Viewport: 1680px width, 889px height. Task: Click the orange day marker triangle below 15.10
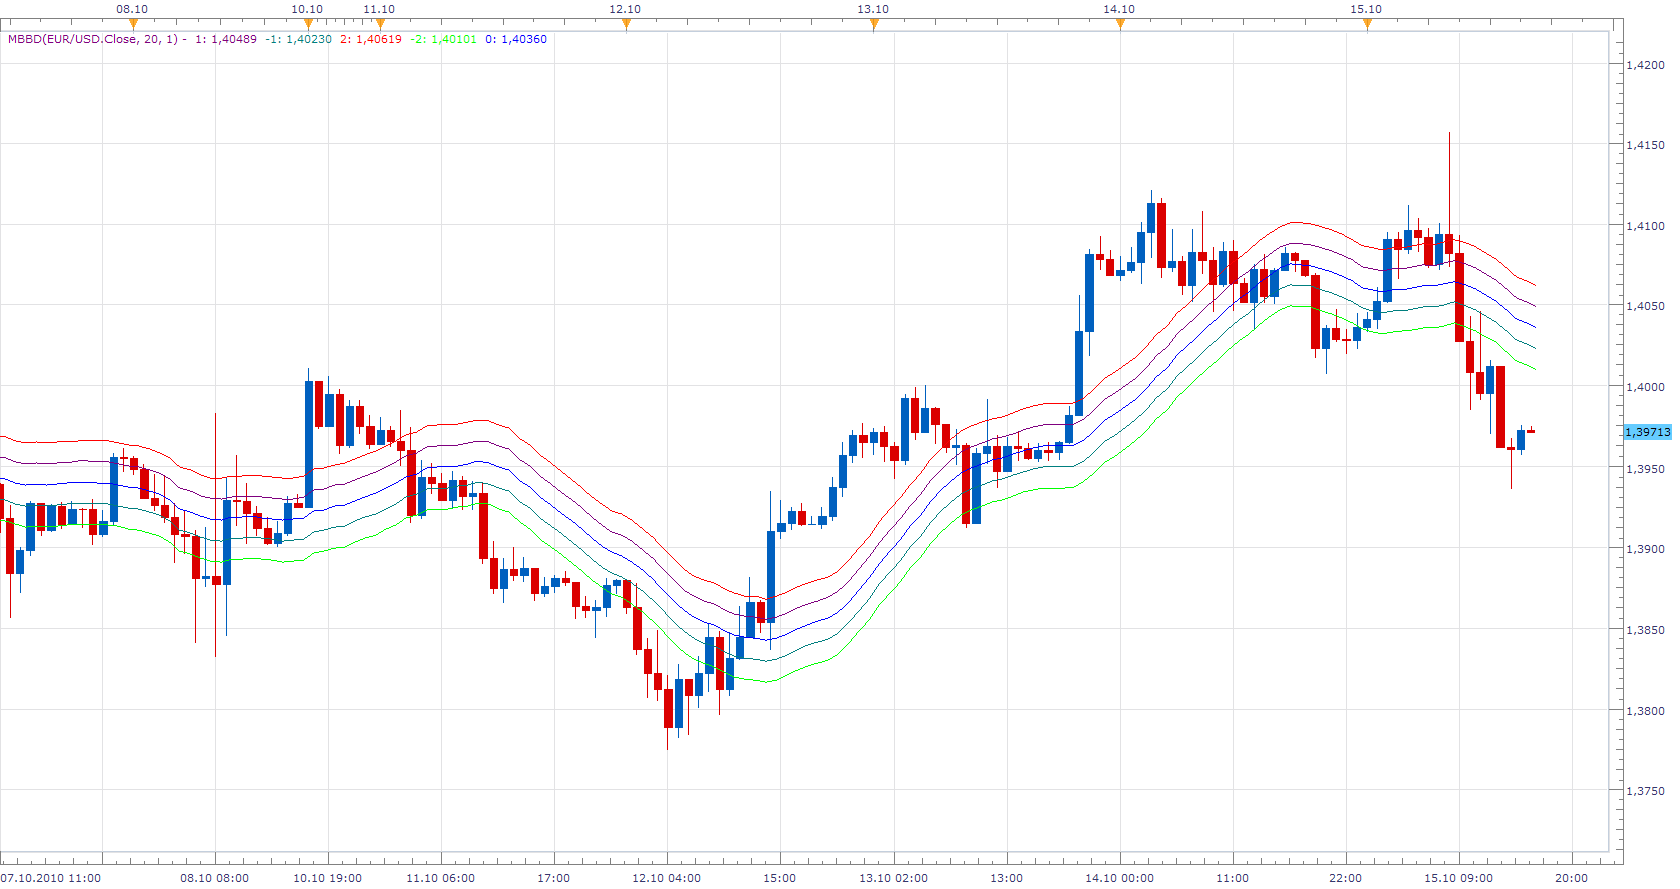coord(1367,24)
